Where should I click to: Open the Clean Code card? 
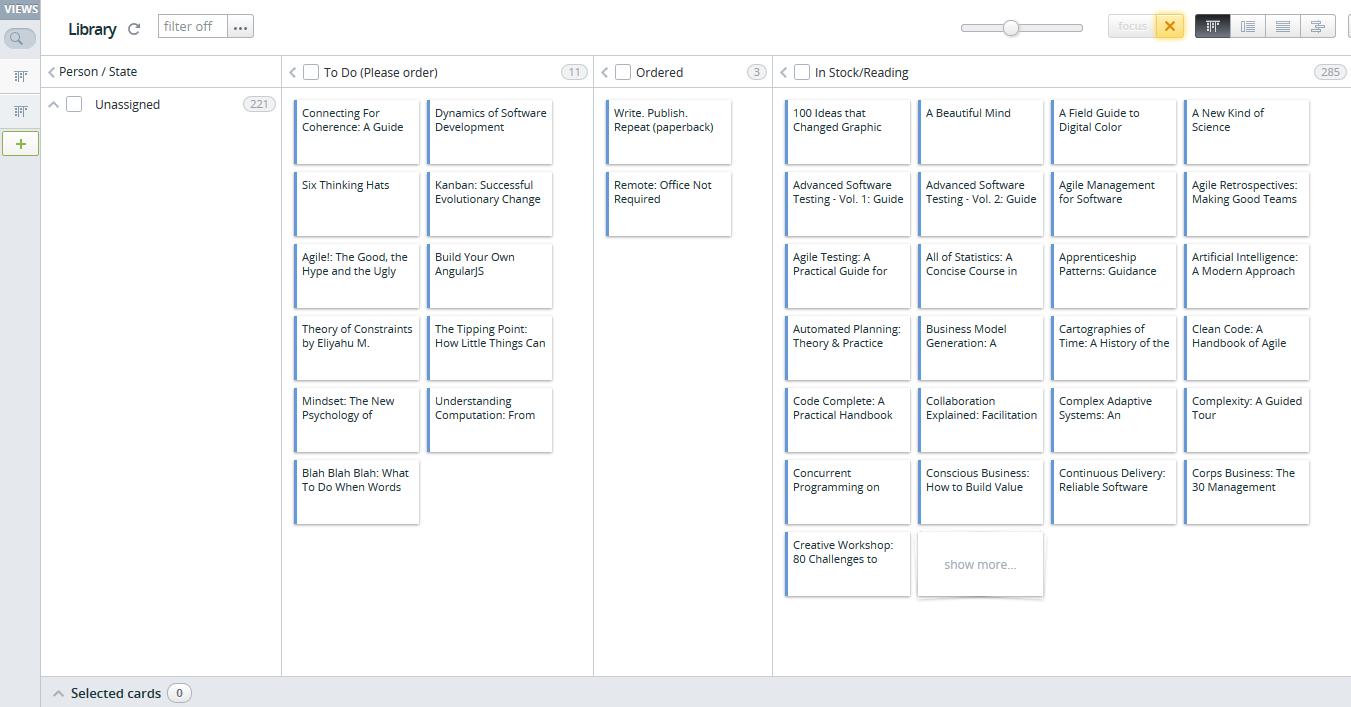(x=1247, y=348)
